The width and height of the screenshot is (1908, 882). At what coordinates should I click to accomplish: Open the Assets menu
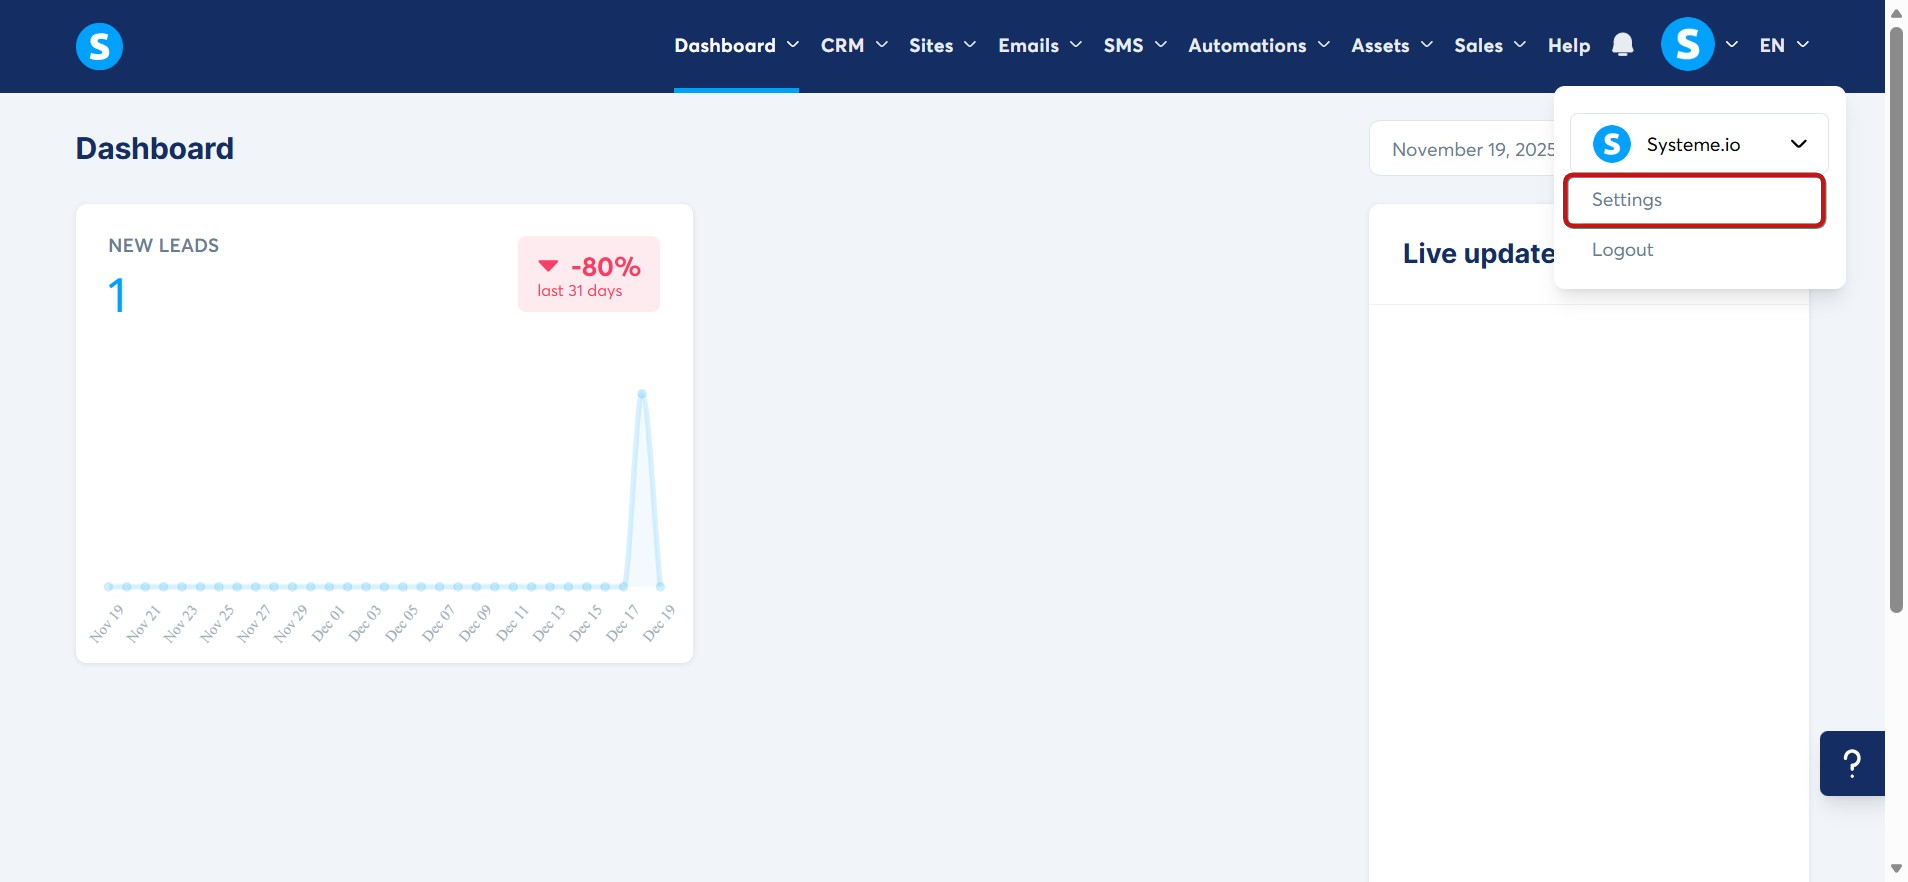coord(1392,45)
